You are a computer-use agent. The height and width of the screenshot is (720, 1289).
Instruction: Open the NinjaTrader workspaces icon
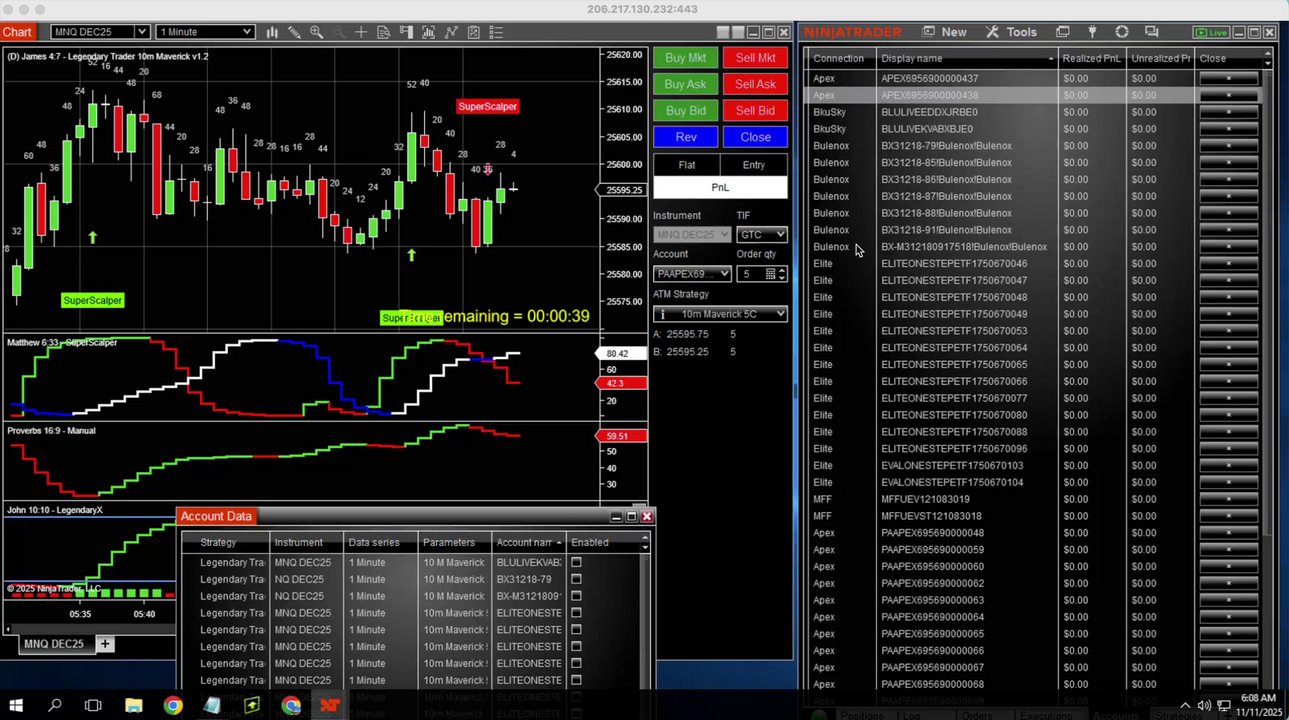[x=1062, y=32]
